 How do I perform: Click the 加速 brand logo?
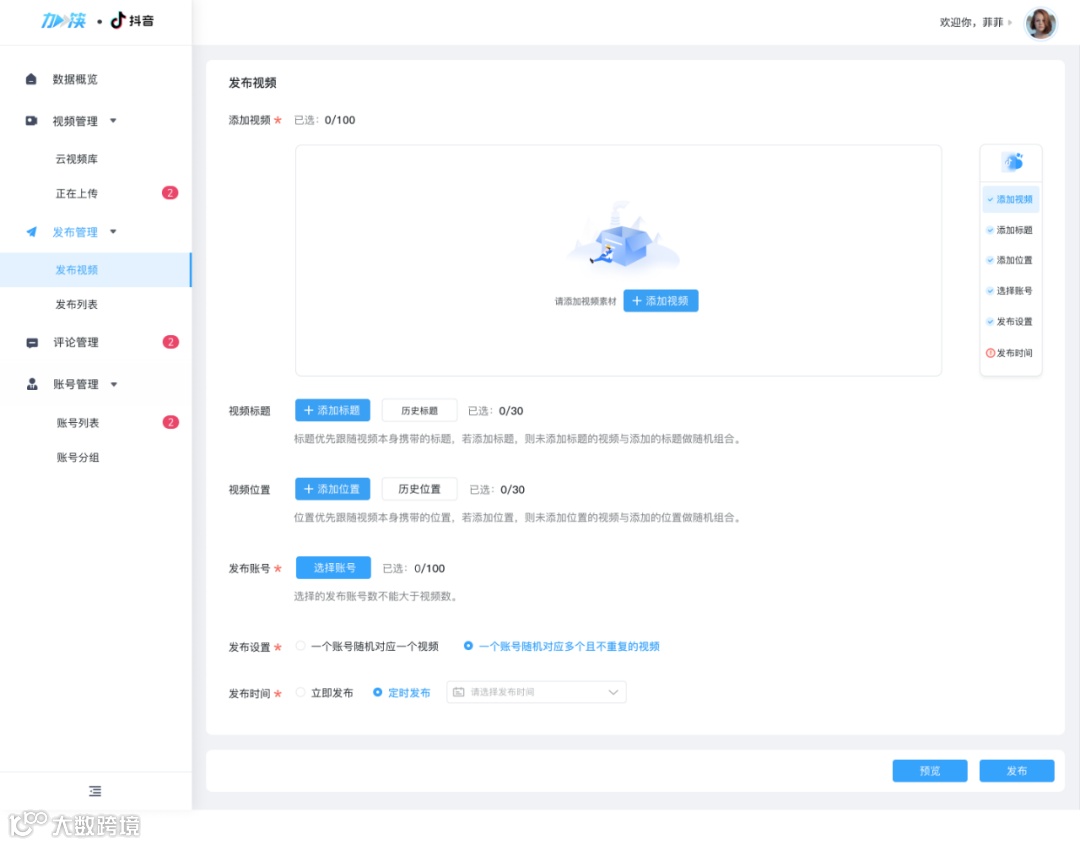(x=63, y=21)
